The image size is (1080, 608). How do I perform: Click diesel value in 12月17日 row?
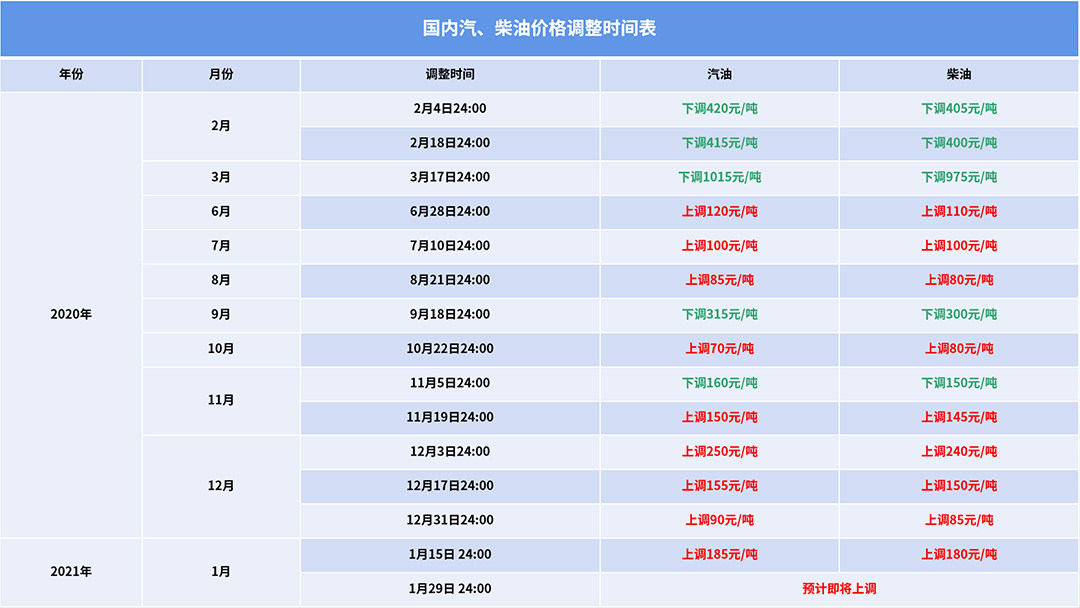pos(959,485)
